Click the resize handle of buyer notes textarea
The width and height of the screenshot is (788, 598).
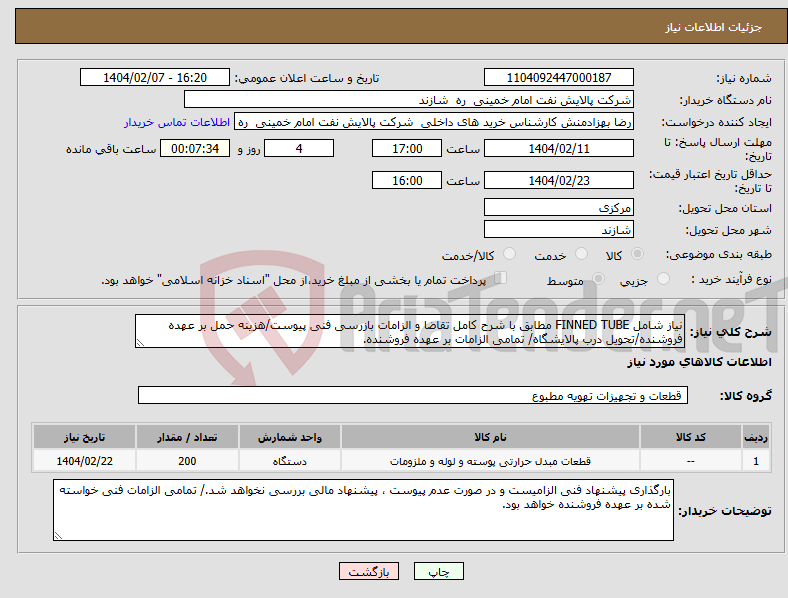click(x=58, y=536)
